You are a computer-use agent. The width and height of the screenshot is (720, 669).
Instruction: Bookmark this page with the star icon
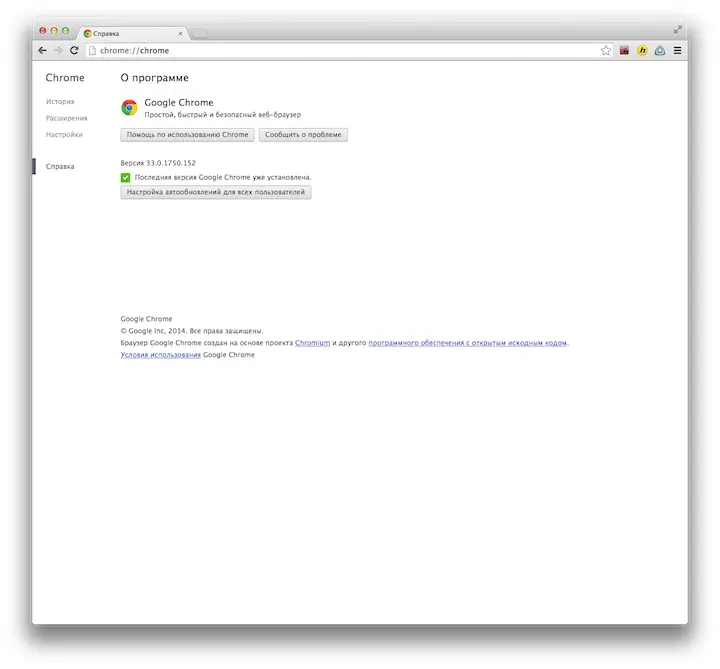[605, 50]
